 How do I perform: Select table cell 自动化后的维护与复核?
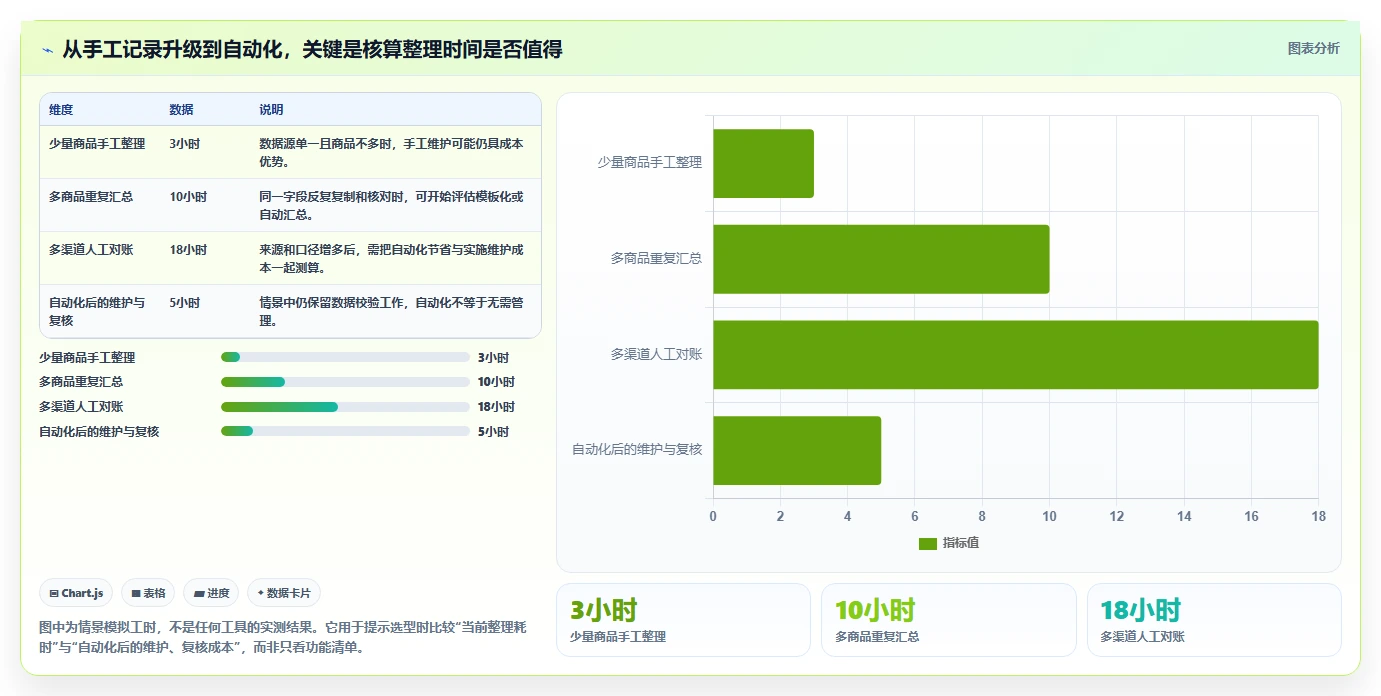pos(97,312)
